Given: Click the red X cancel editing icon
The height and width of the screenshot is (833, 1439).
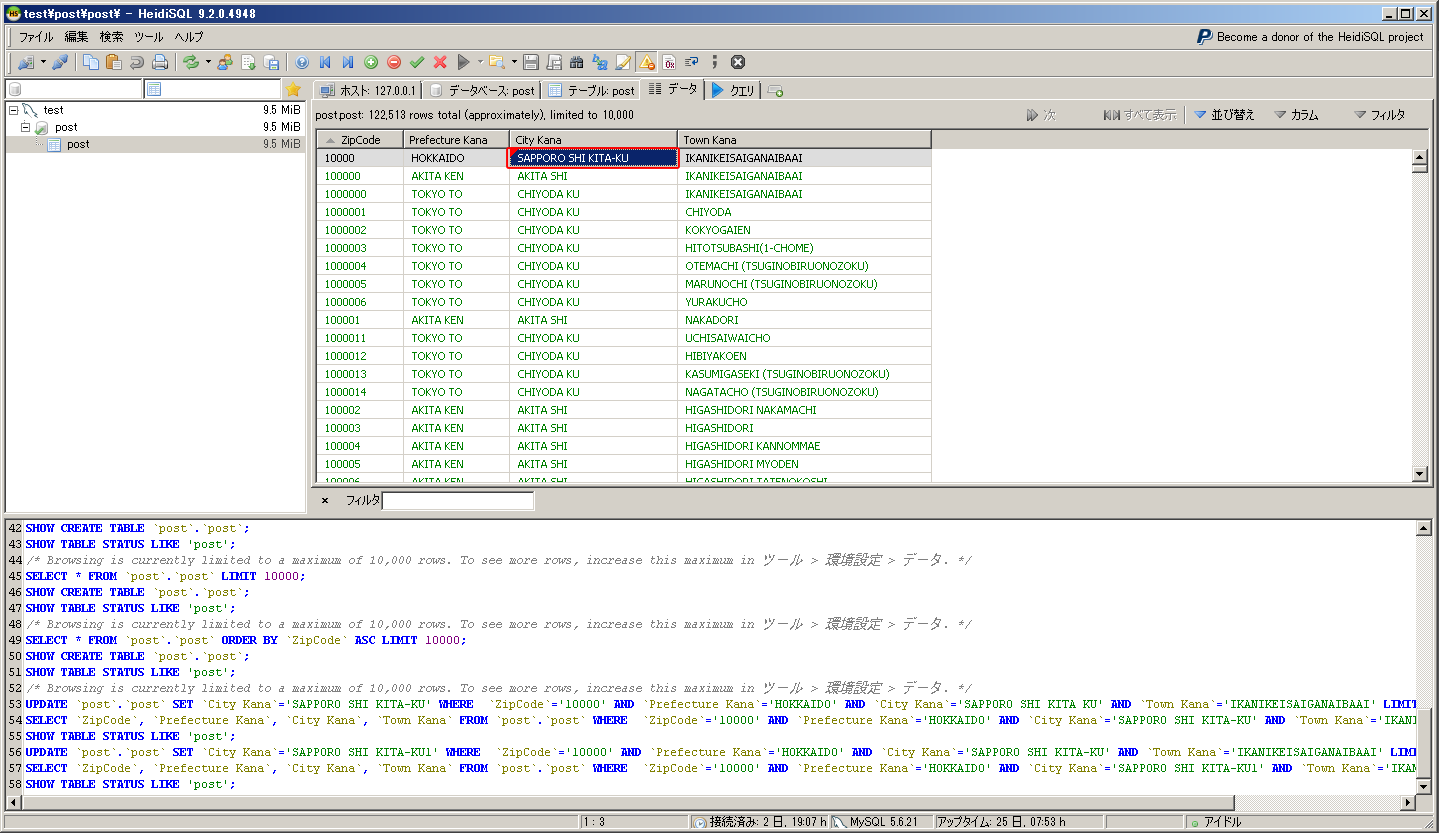Looking at the screenshot, I should tap(440, 62).
